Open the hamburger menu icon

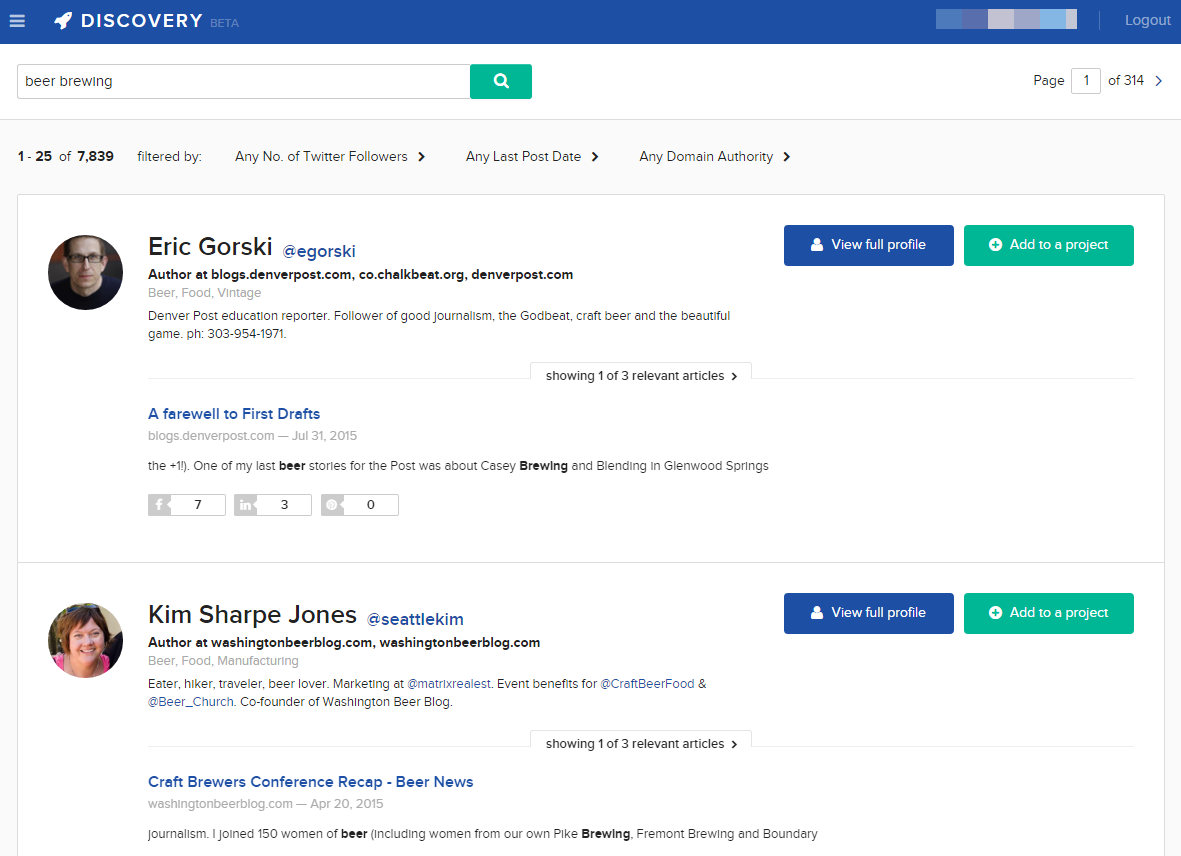17,21
